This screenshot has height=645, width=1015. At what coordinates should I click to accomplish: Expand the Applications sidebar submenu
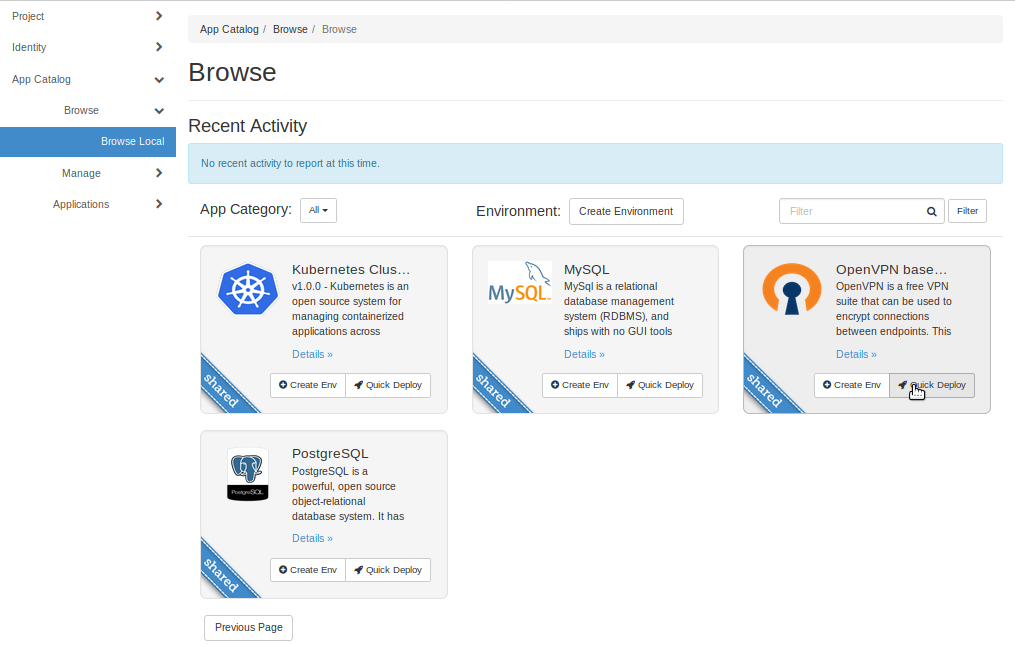pos(87,204)
